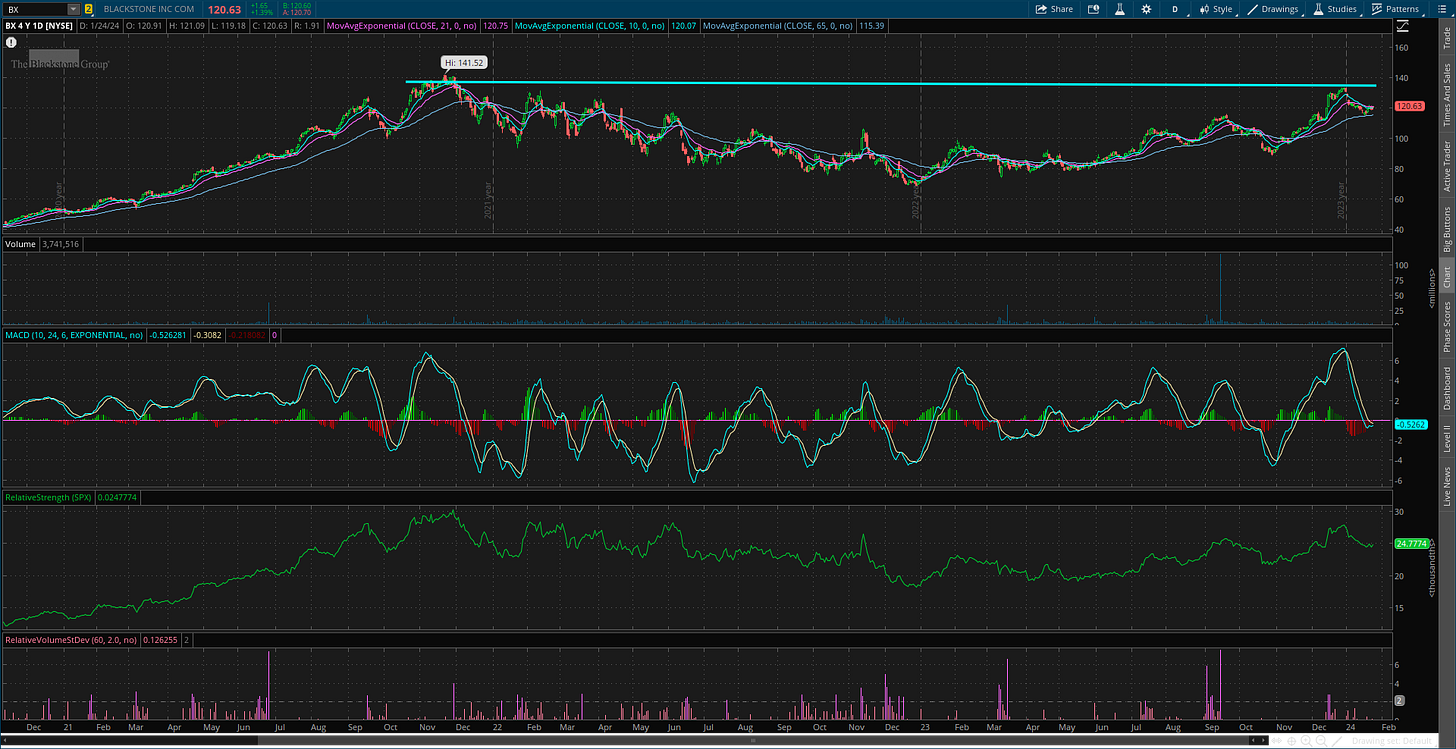Click the -0.5262 MACD value axis label
Screen dimensions: 1456x749
coord(1409,424)
